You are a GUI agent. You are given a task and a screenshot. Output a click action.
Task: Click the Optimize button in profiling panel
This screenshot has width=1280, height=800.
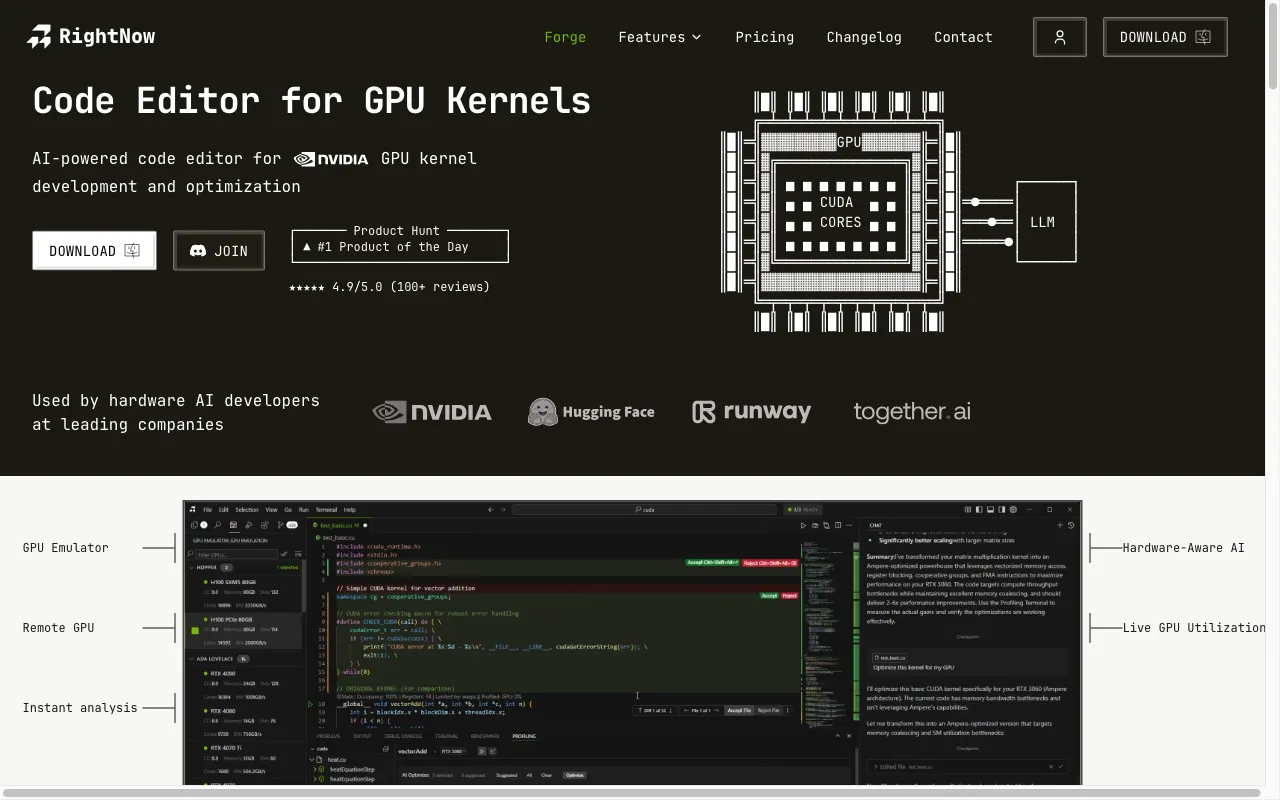tap(574, 775)
